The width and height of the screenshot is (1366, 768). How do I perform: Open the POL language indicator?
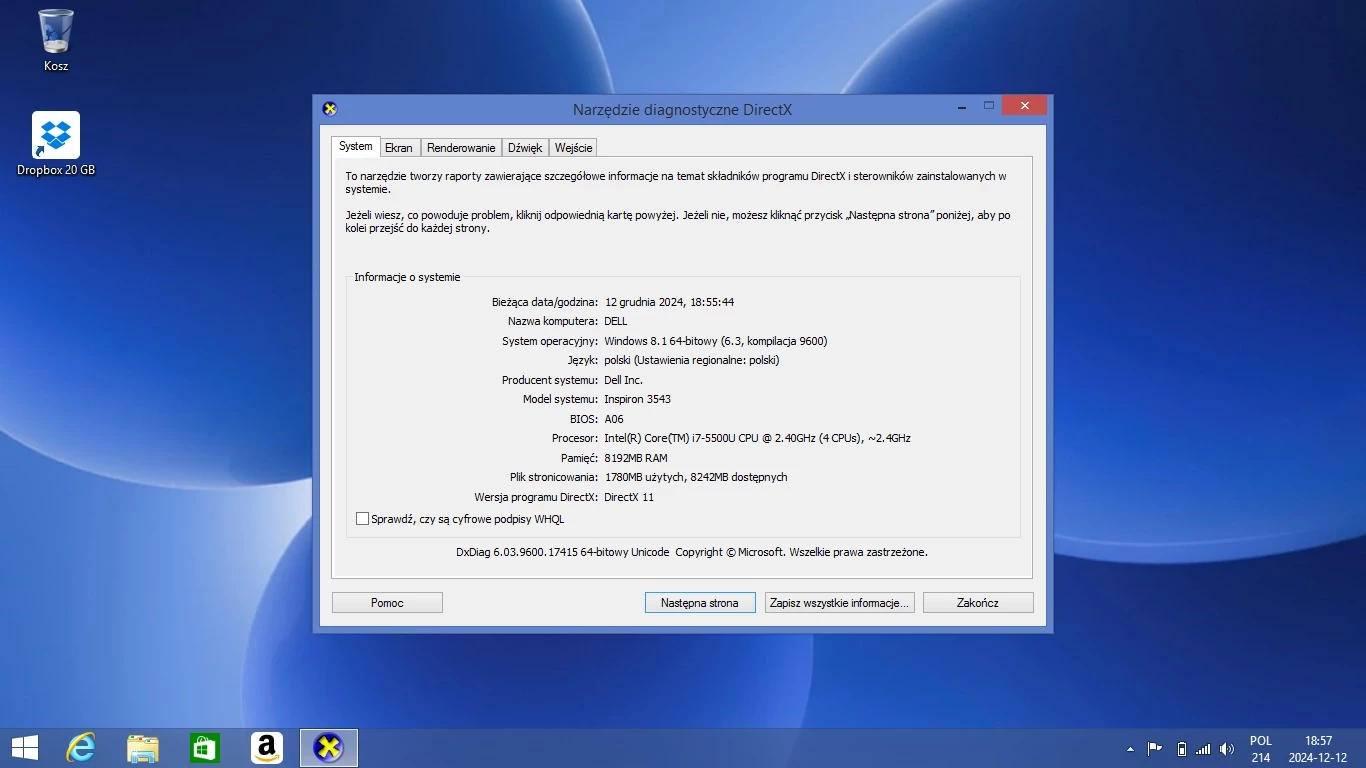point(1261,748)
